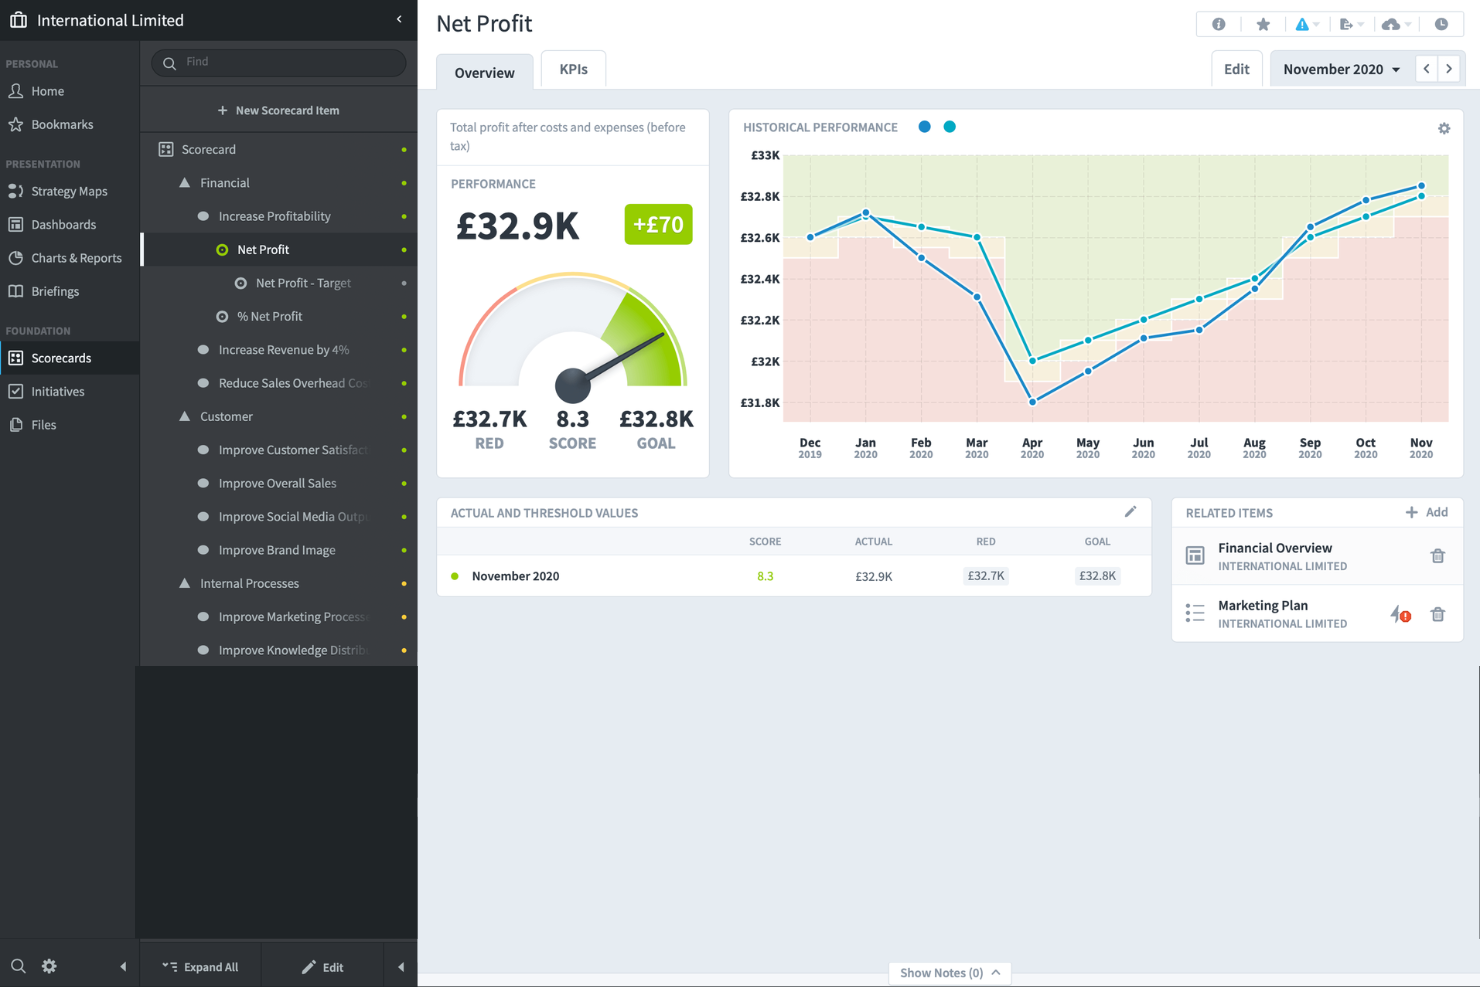Open the historical performance chart settings gear
The image size is (1480, 987).
tap(1444, 128)
